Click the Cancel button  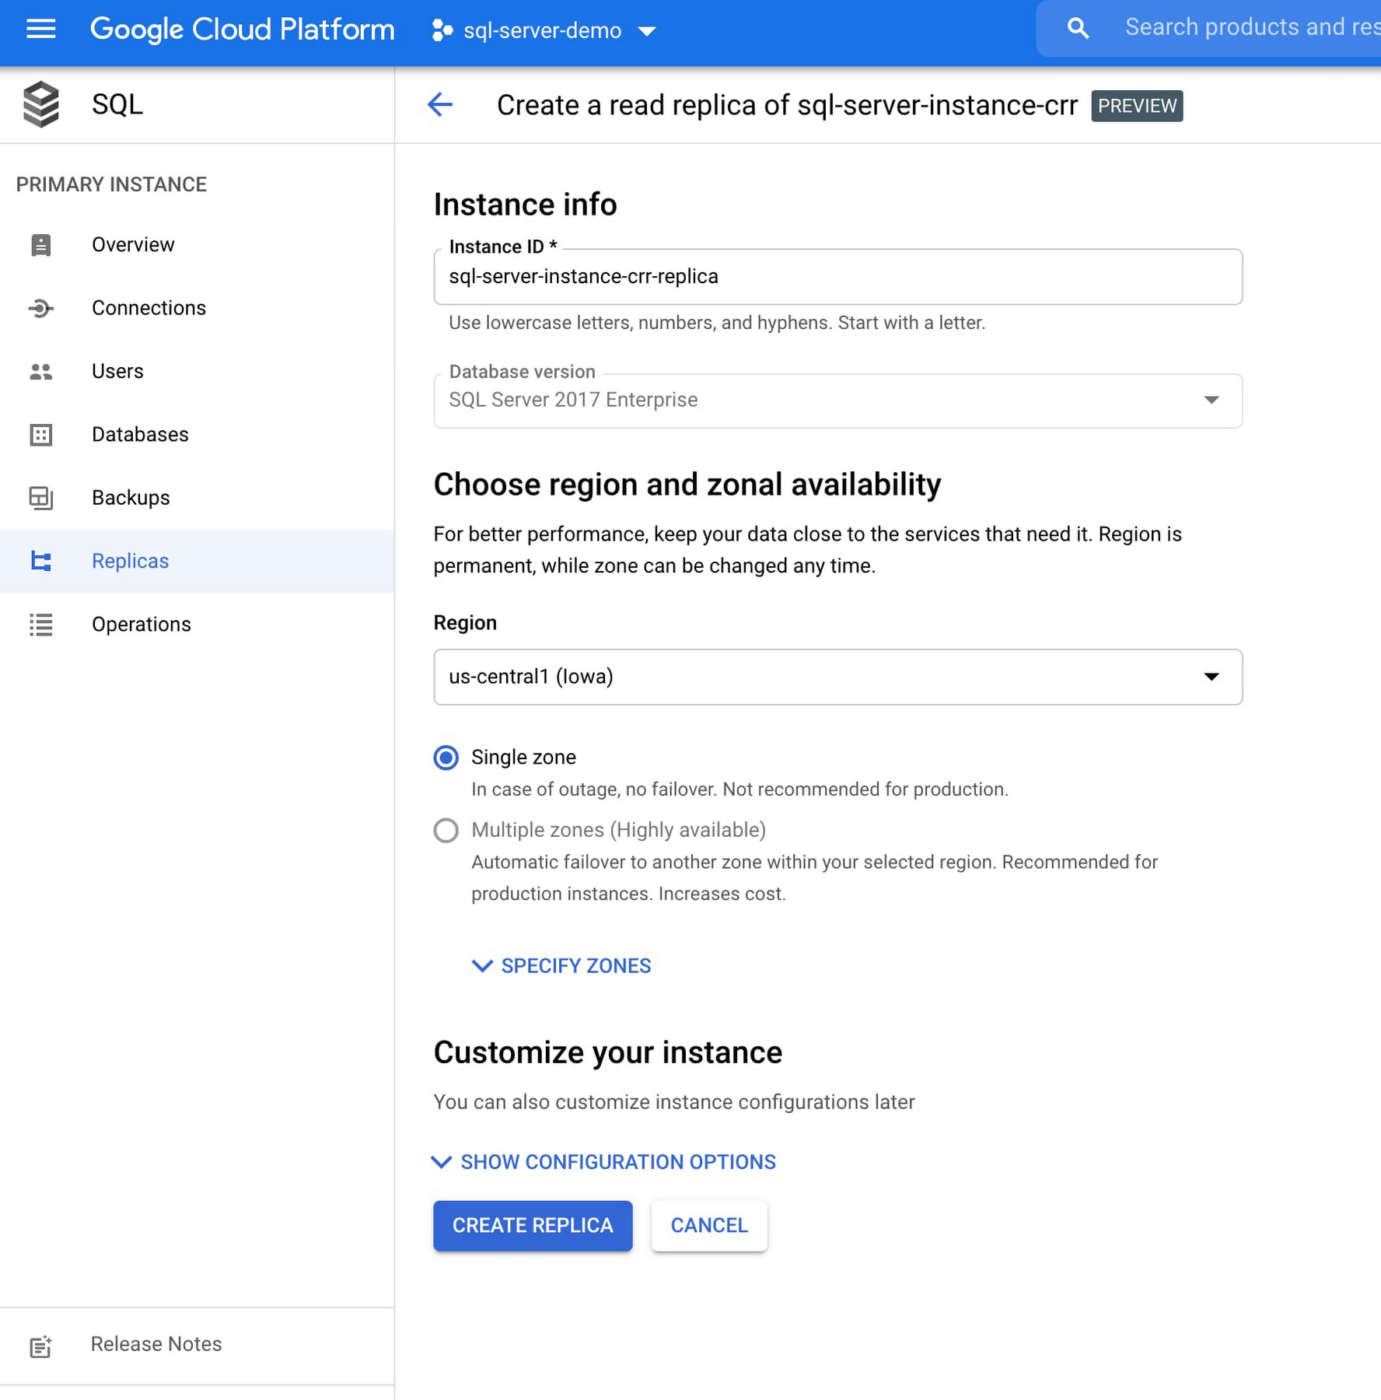709,1226
